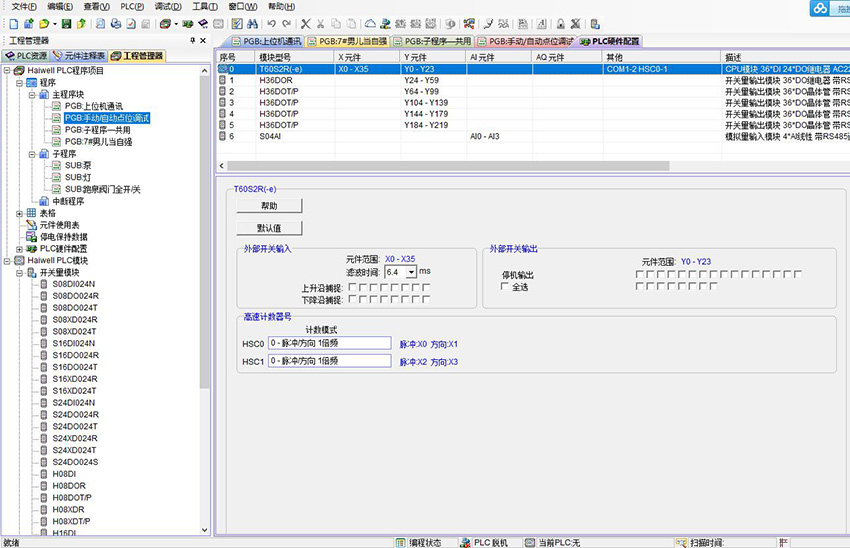Screen dimensions: 850x548
Task: Collapse the 主程序块 tree node
Action: [31, 94]
